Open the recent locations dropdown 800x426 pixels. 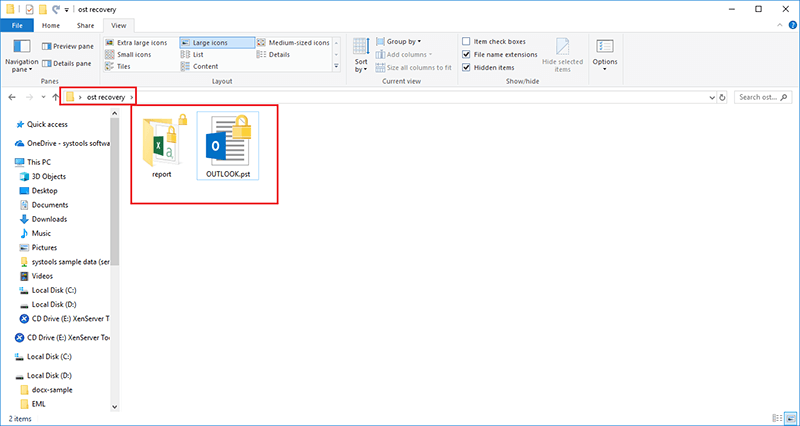pyautogui.click(x=43, y=97)
